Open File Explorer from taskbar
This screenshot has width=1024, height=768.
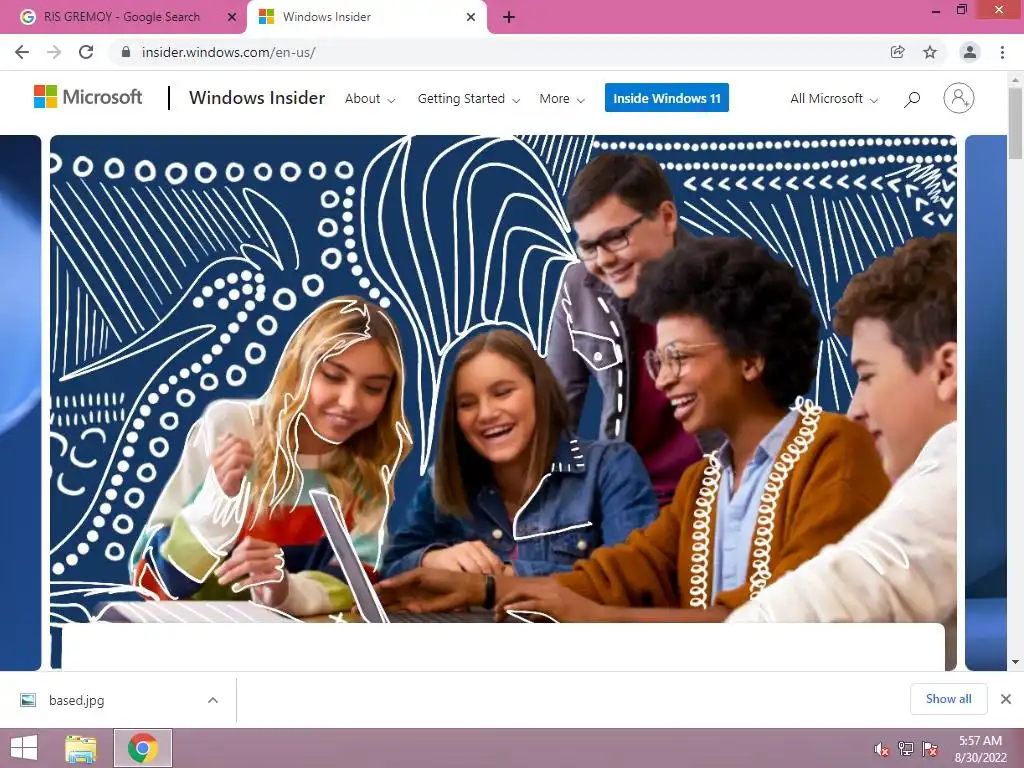coord(81,748)
